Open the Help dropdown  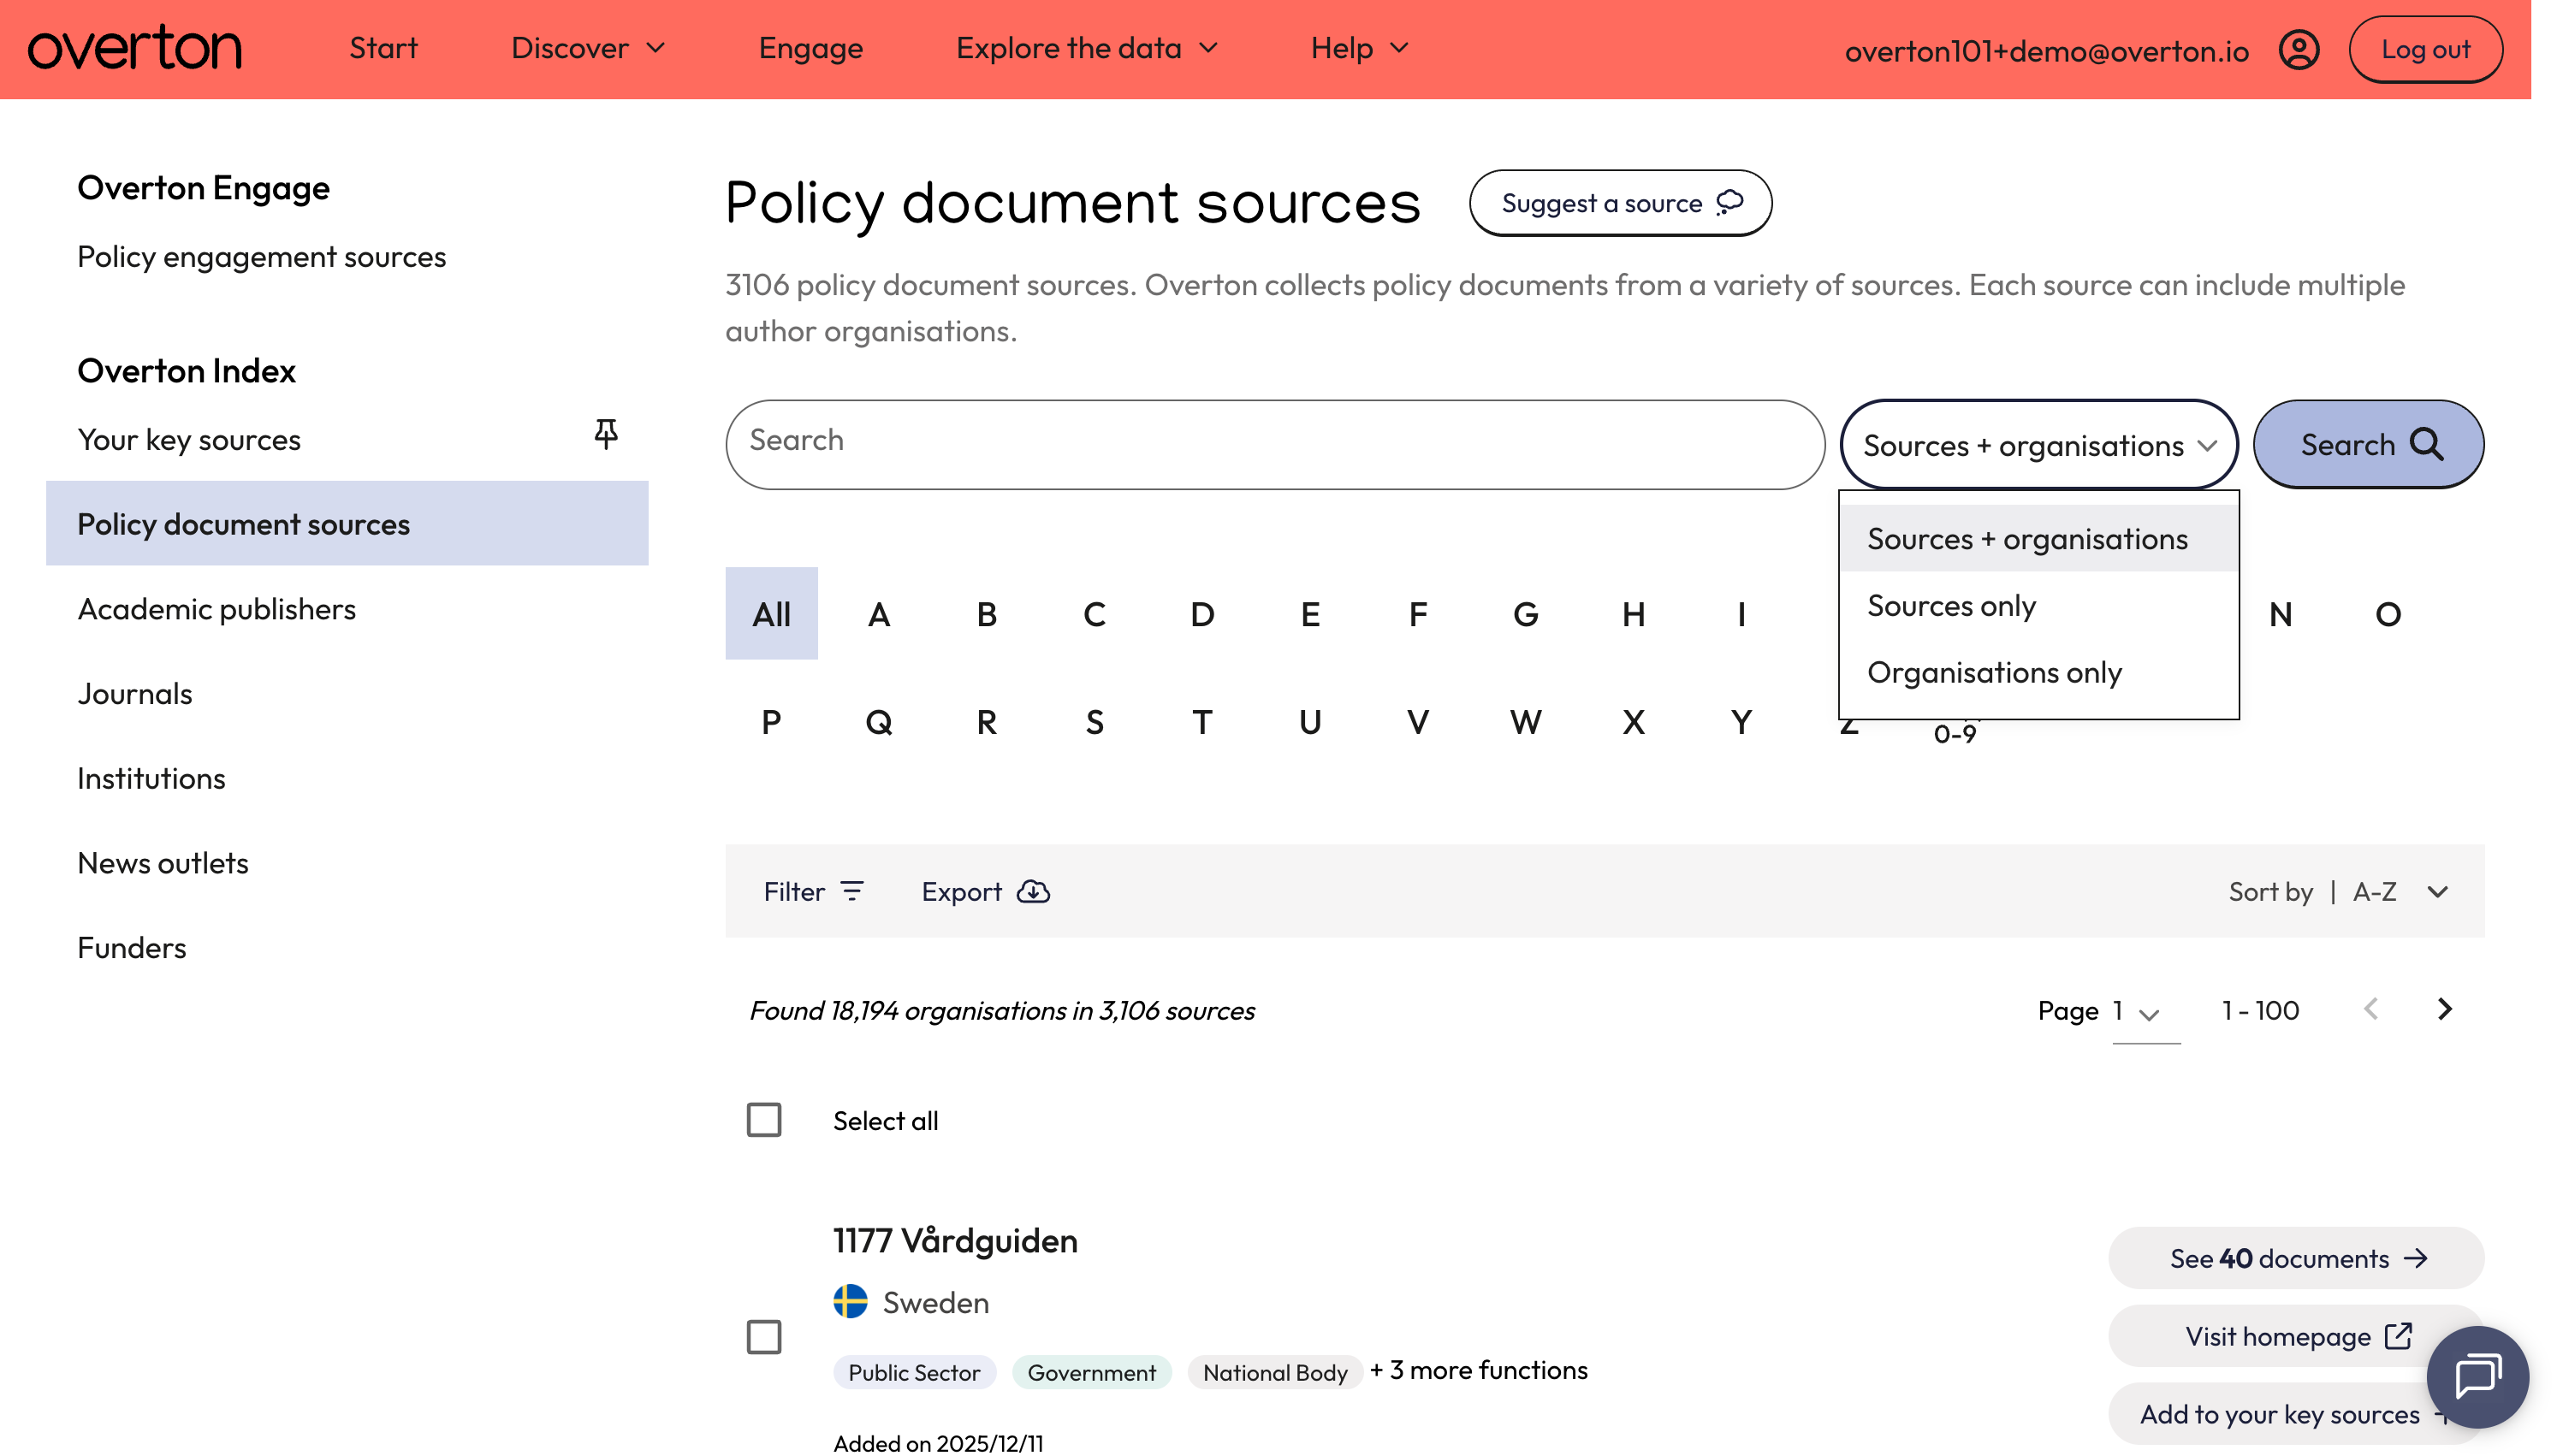(1360, 48)
